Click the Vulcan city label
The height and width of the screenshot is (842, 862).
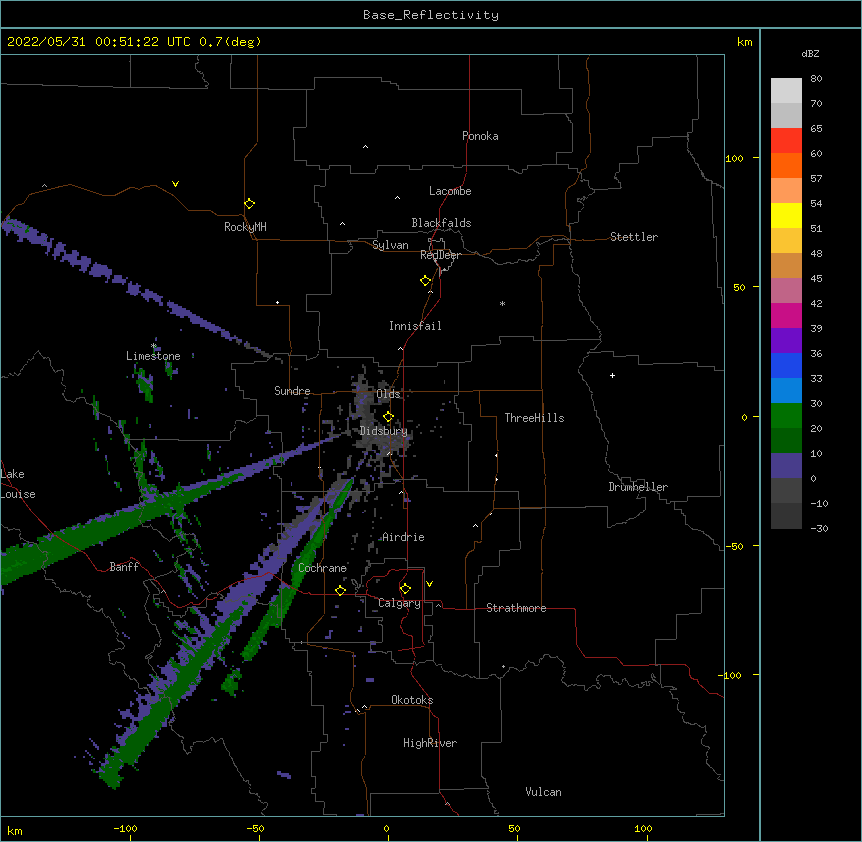coord(543,792)
